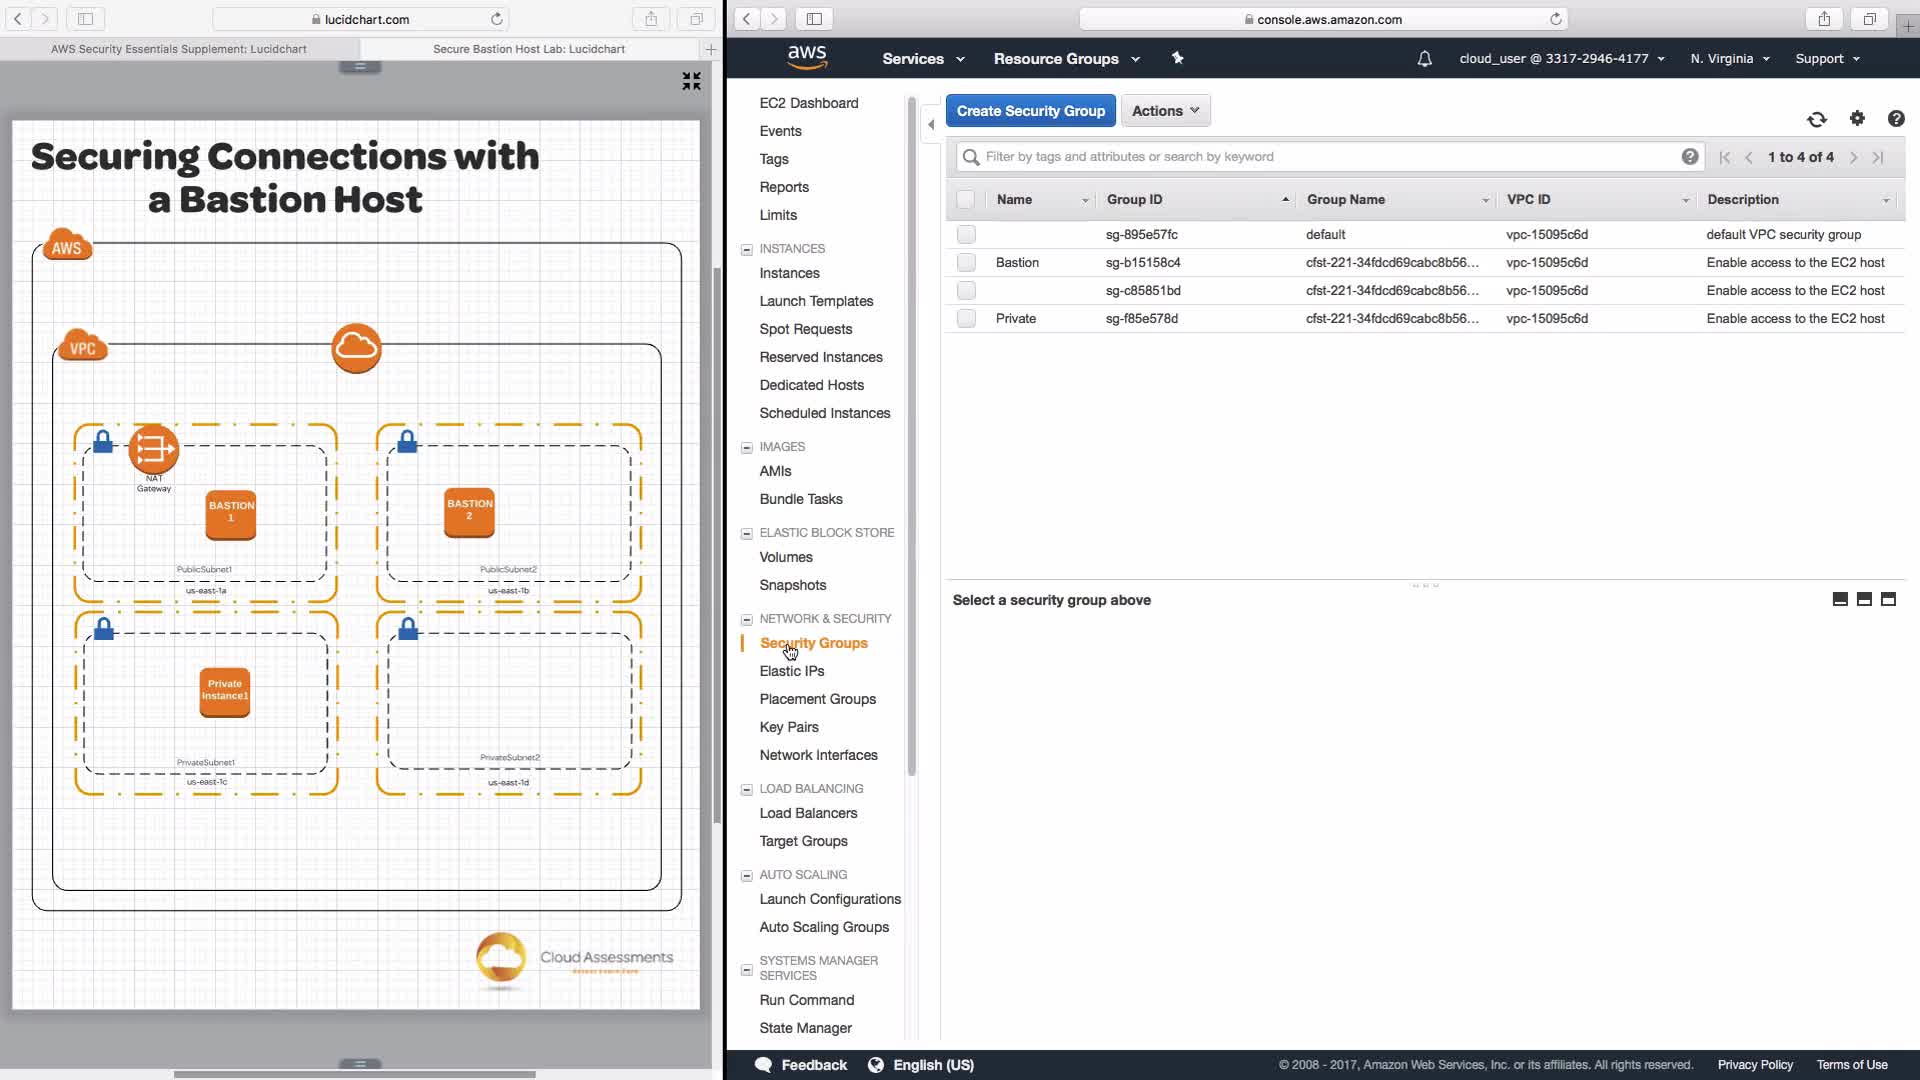Click the pin shortcut icon in navbar
Image resolution: width=1920 pixels, height=1080 pixels.
(1177, 59)
